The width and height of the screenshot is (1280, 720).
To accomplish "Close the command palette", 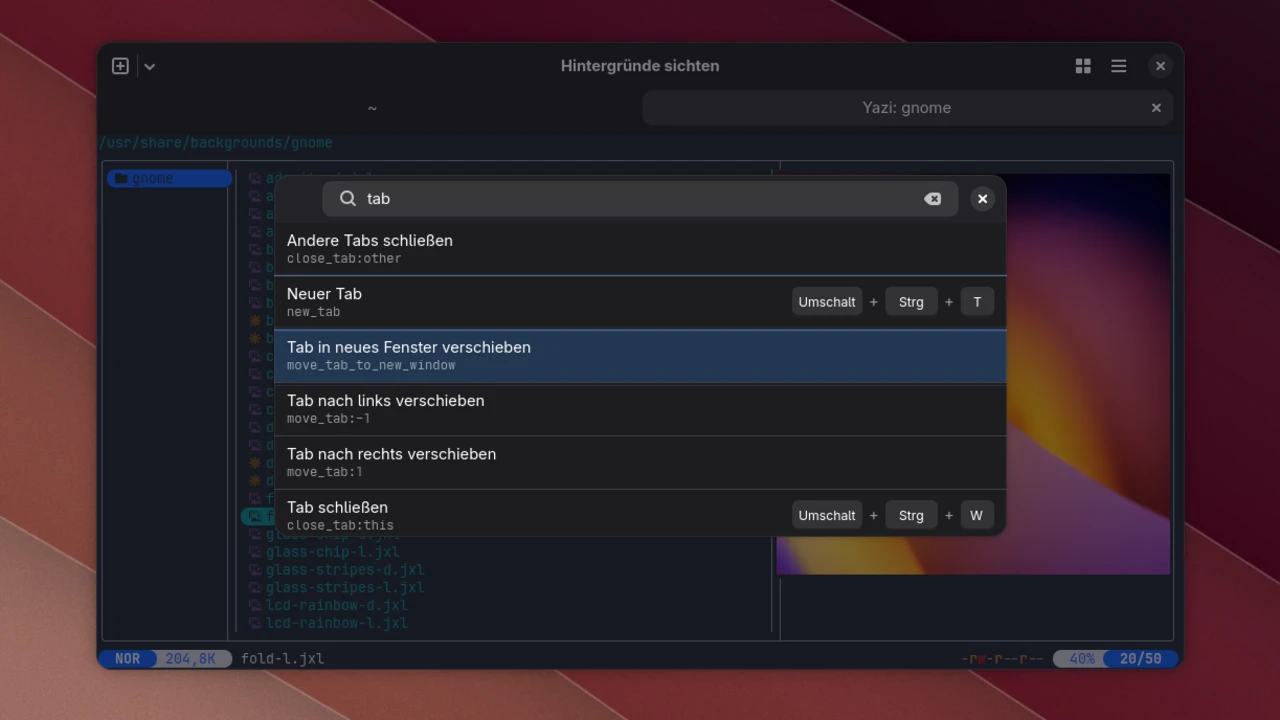I will pyautogui.click(x=982, y=199).
